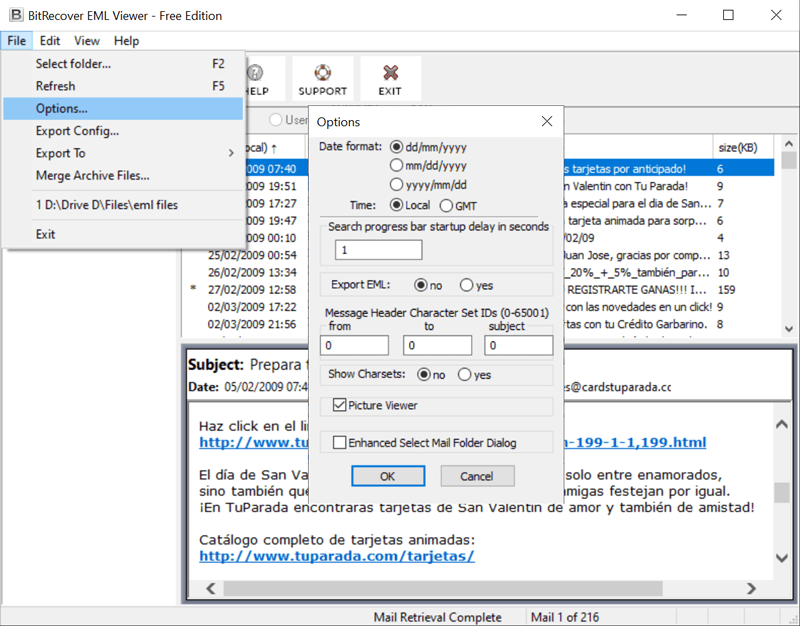Screen dimensions: 800x626
Task: Click the 'Mail 1 of 216' status text
Action: click(x=565, y=617)
